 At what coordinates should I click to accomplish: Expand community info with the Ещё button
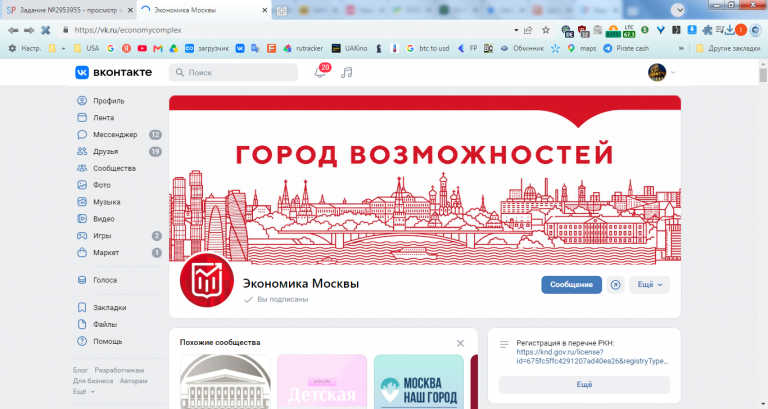click(x=584, y=385)
